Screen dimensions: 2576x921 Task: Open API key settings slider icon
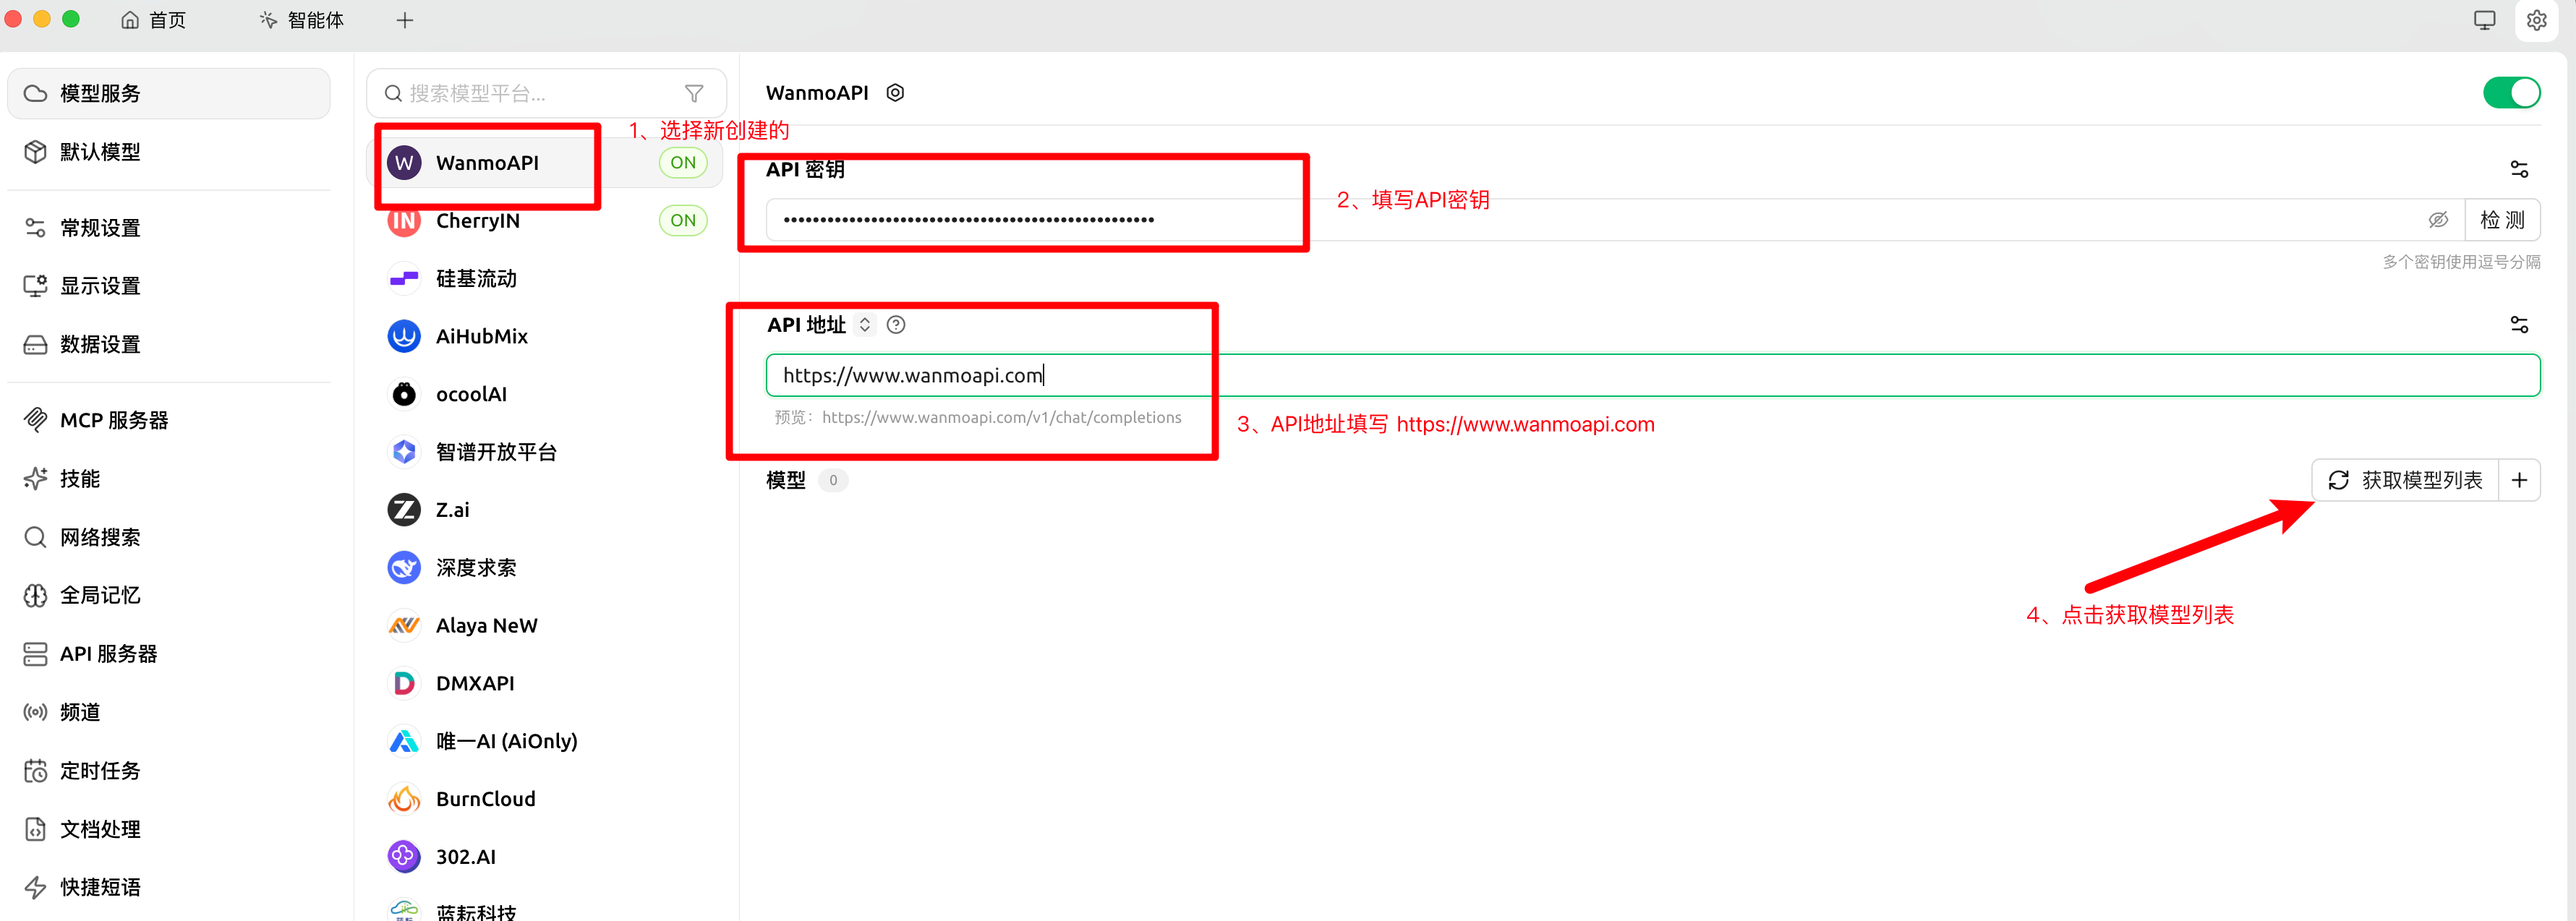[2519, 169]
